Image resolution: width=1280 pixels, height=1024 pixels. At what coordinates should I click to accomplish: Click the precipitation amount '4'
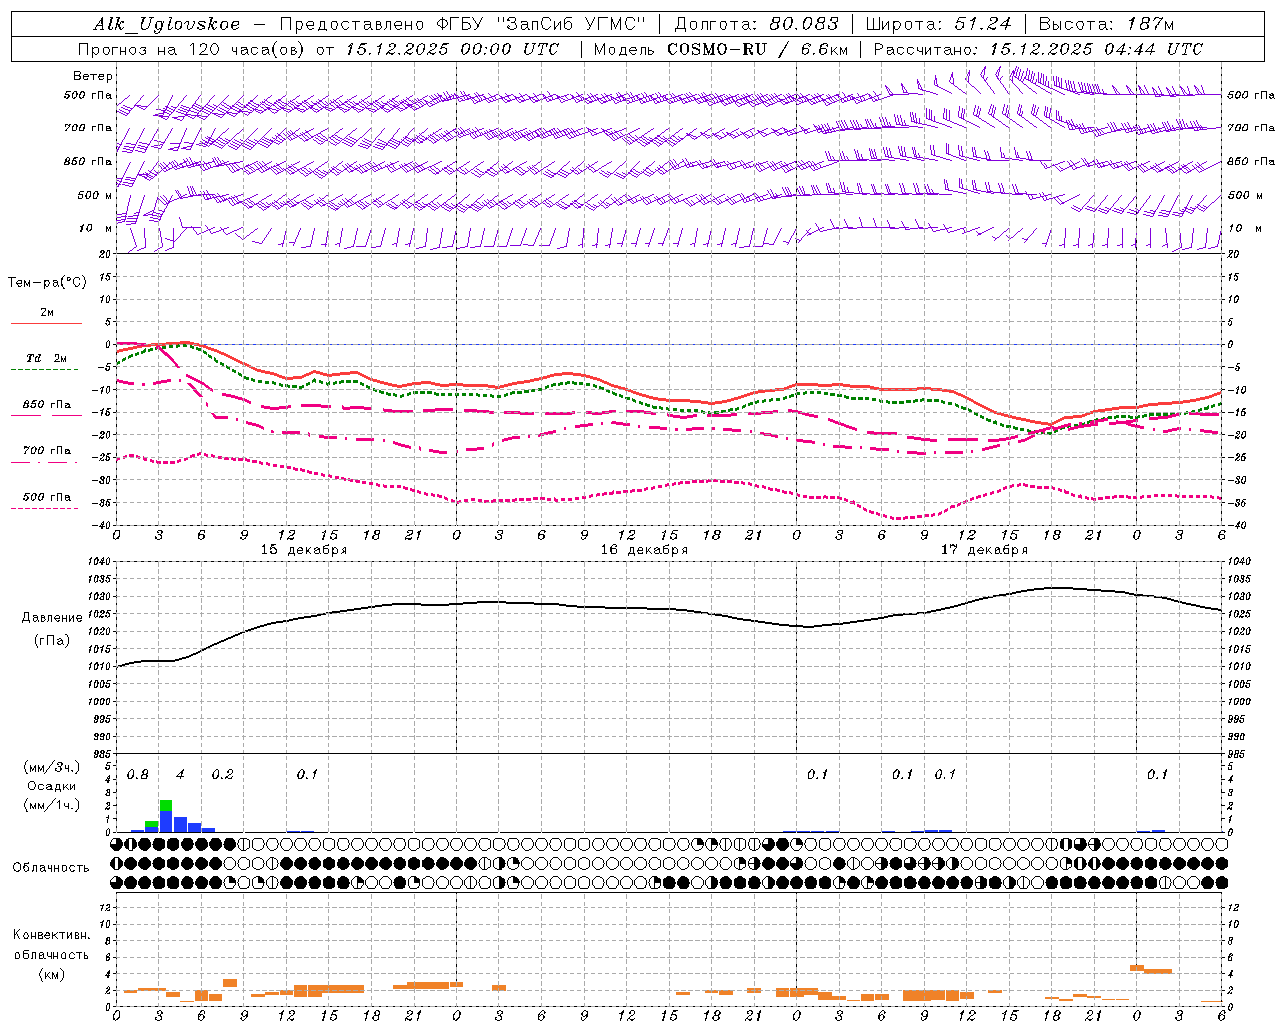click(180, 775)
